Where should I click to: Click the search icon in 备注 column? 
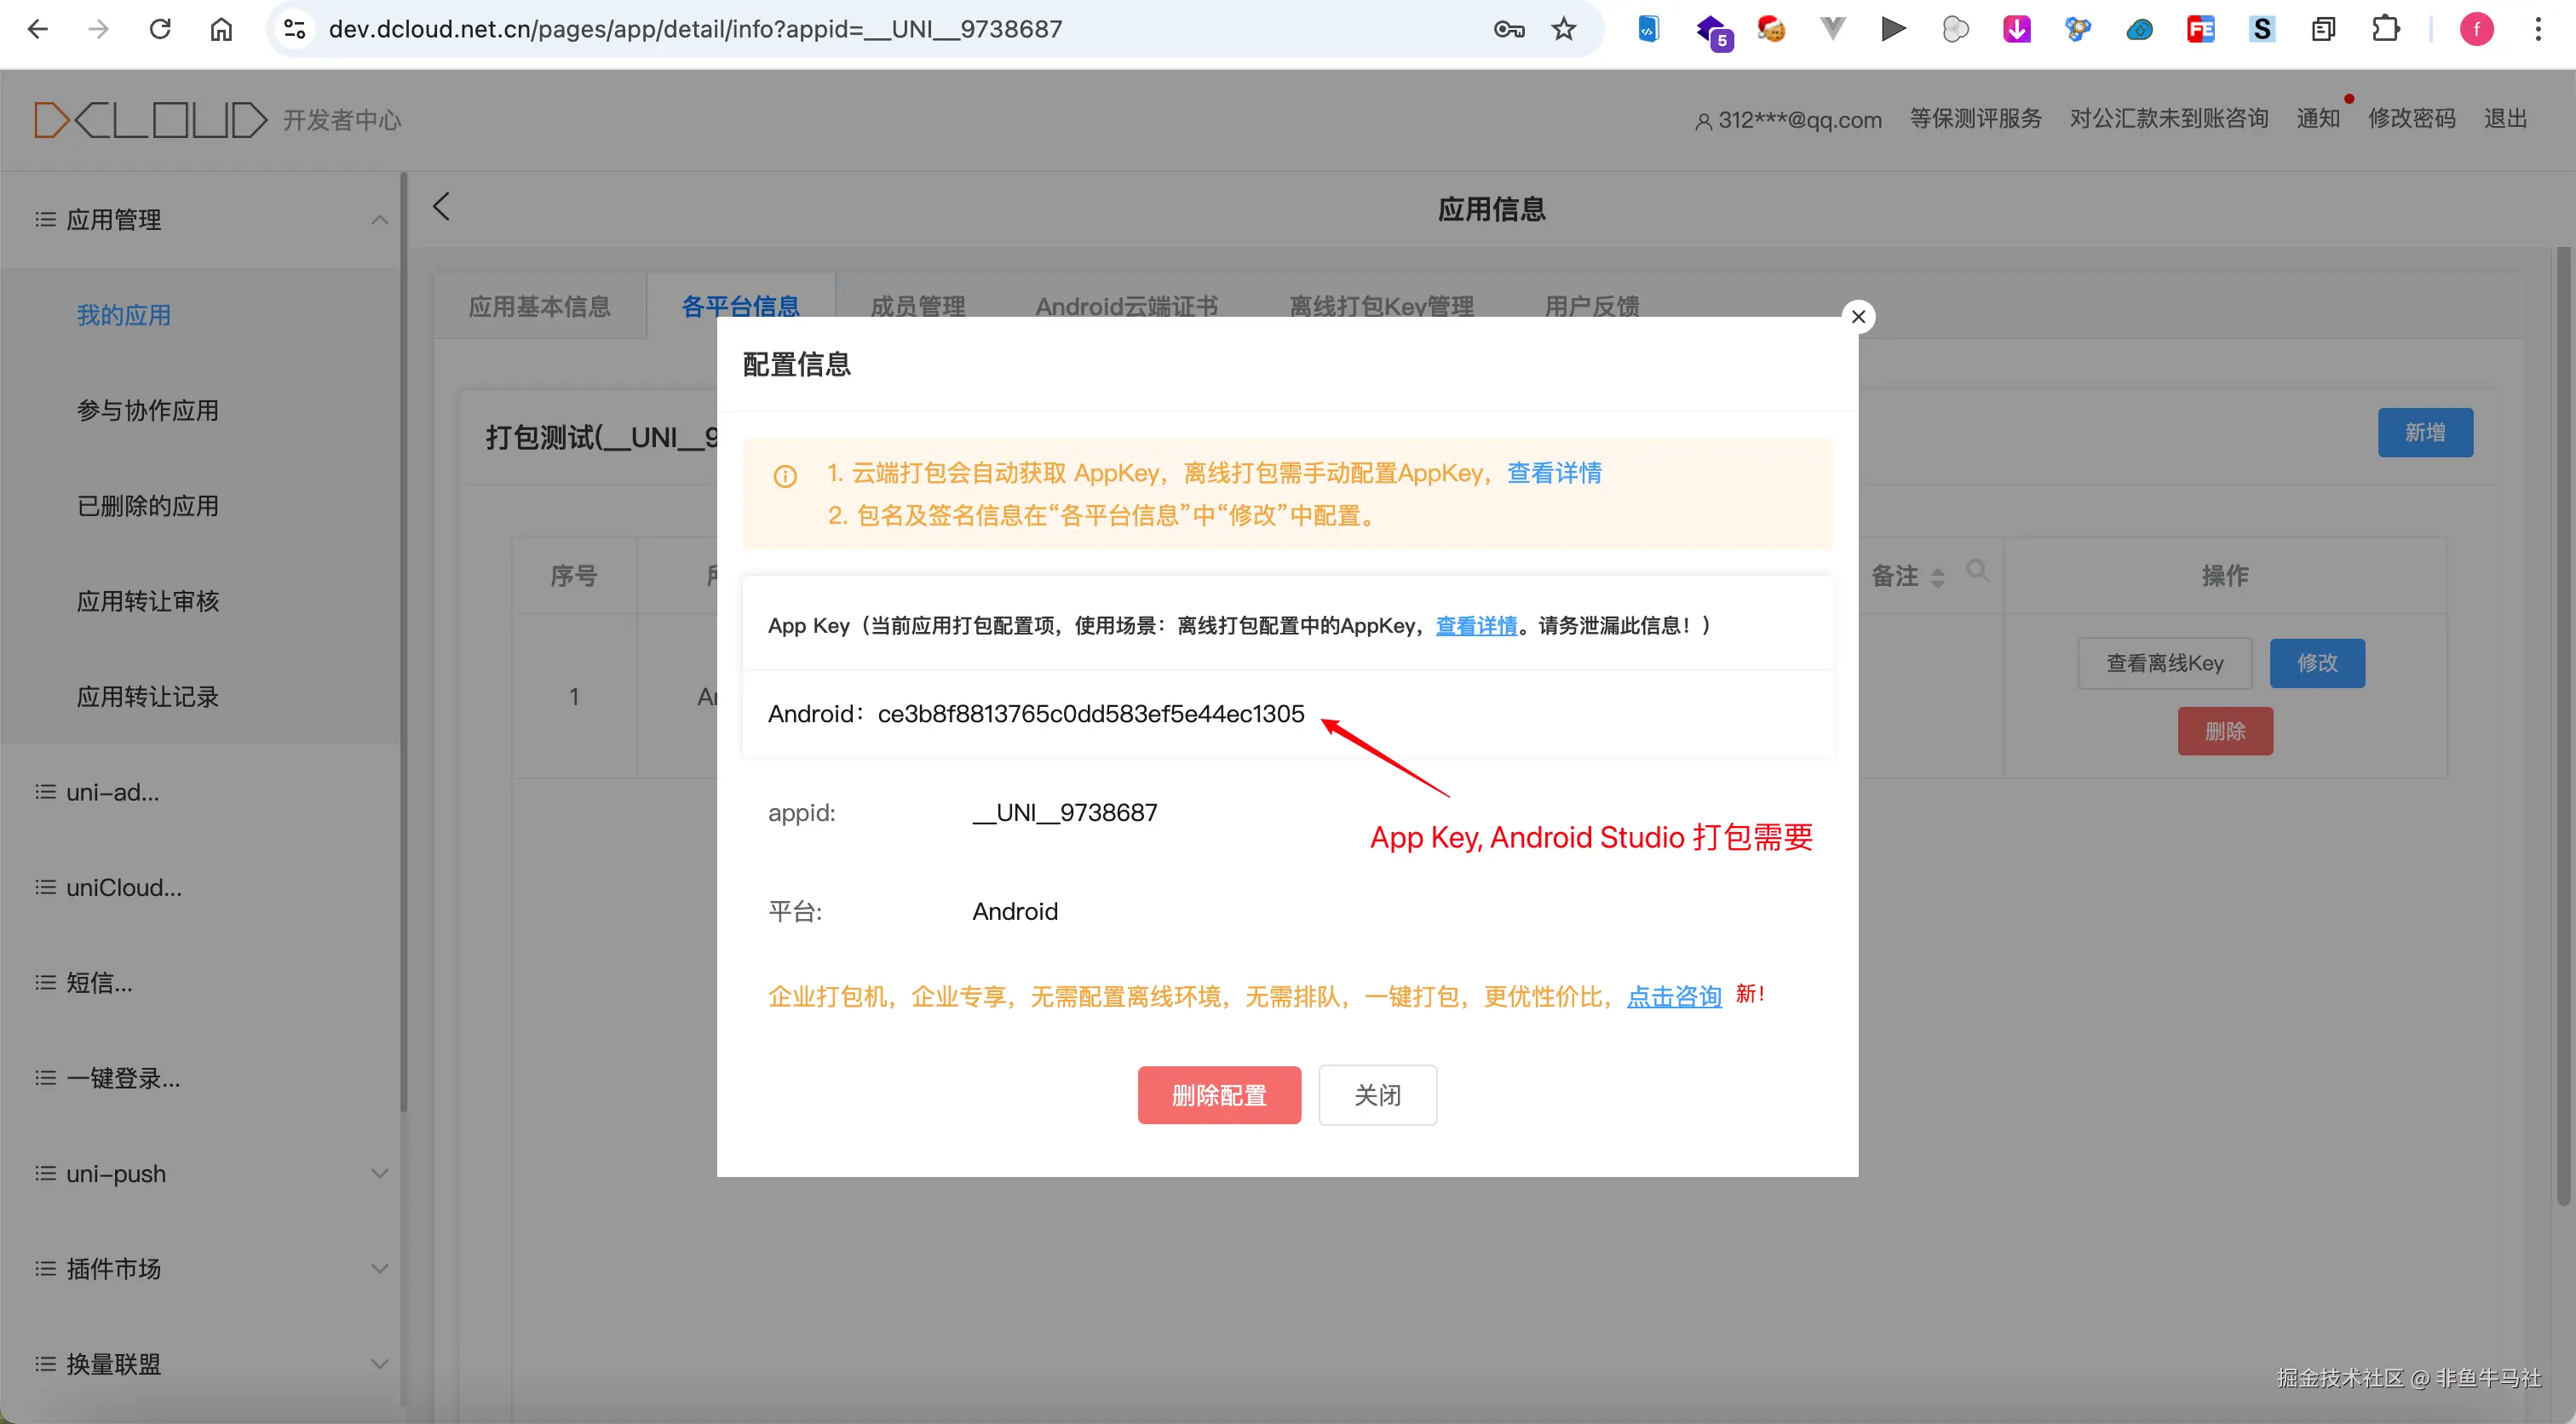[x=1976, y=570]
